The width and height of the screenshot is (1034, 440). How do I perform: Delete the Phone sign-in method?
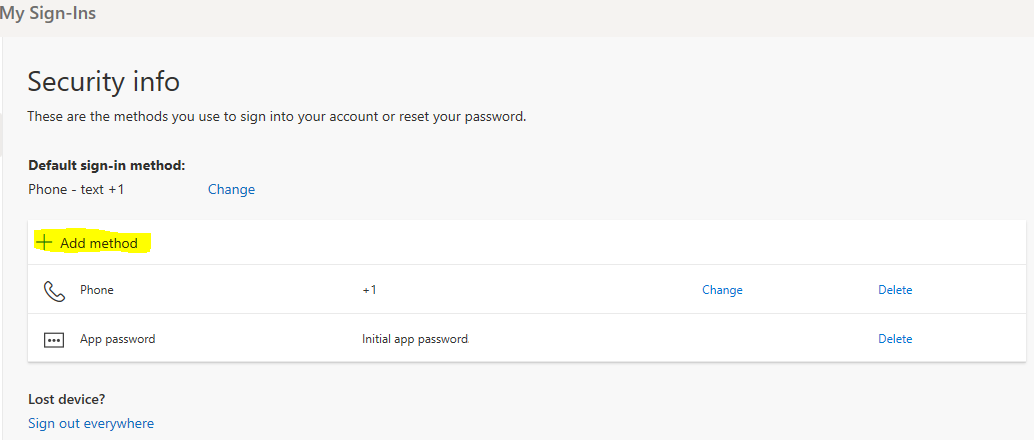pyautogui.click(x=895, y=290)
